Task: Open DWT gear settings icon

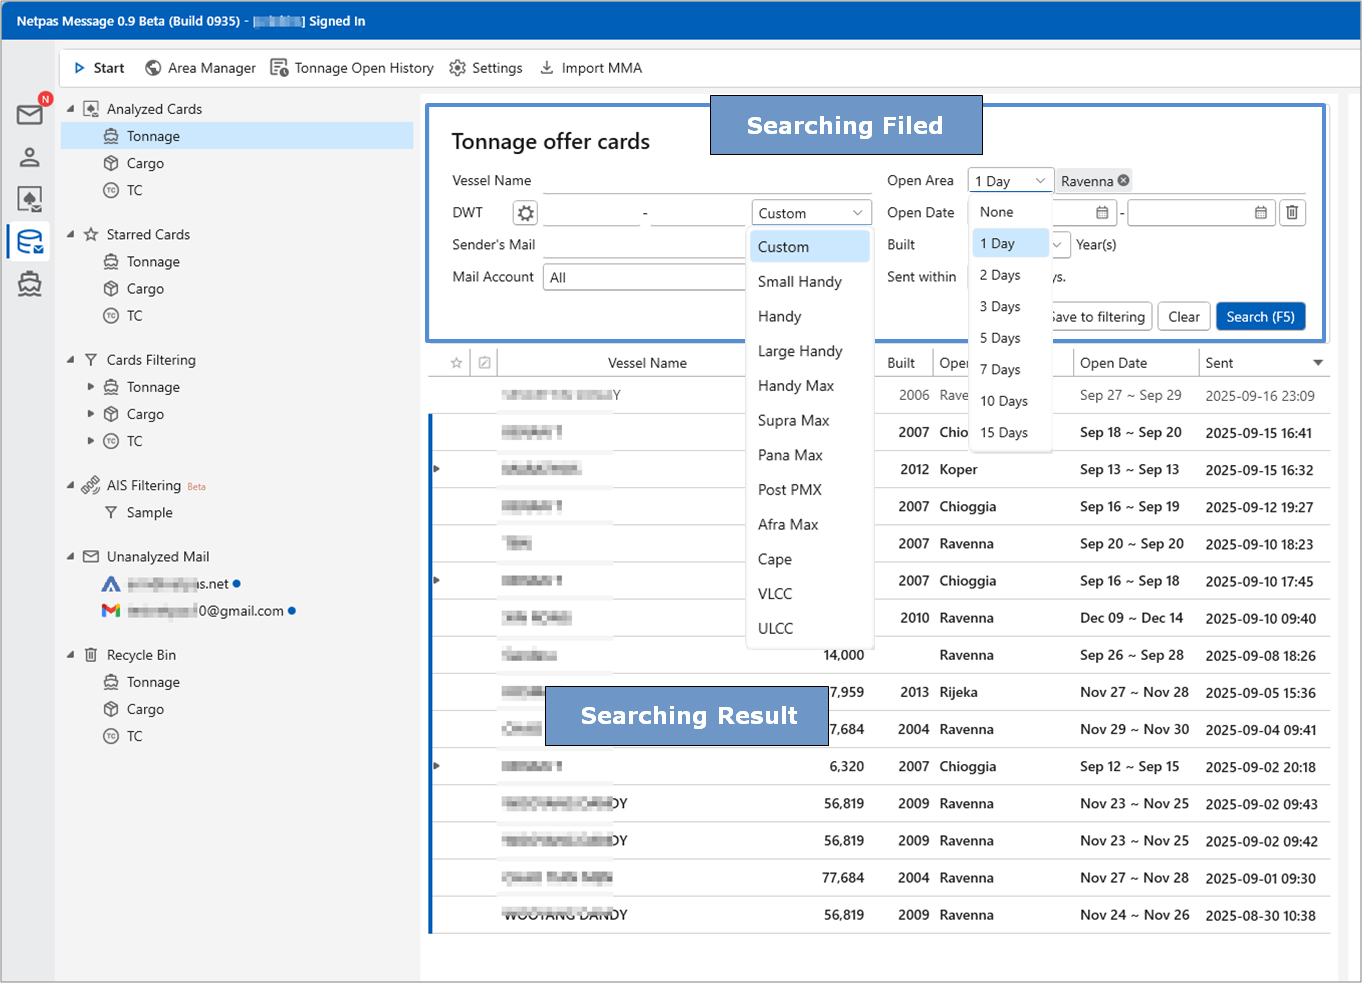Action: click(x=525, y=213)
